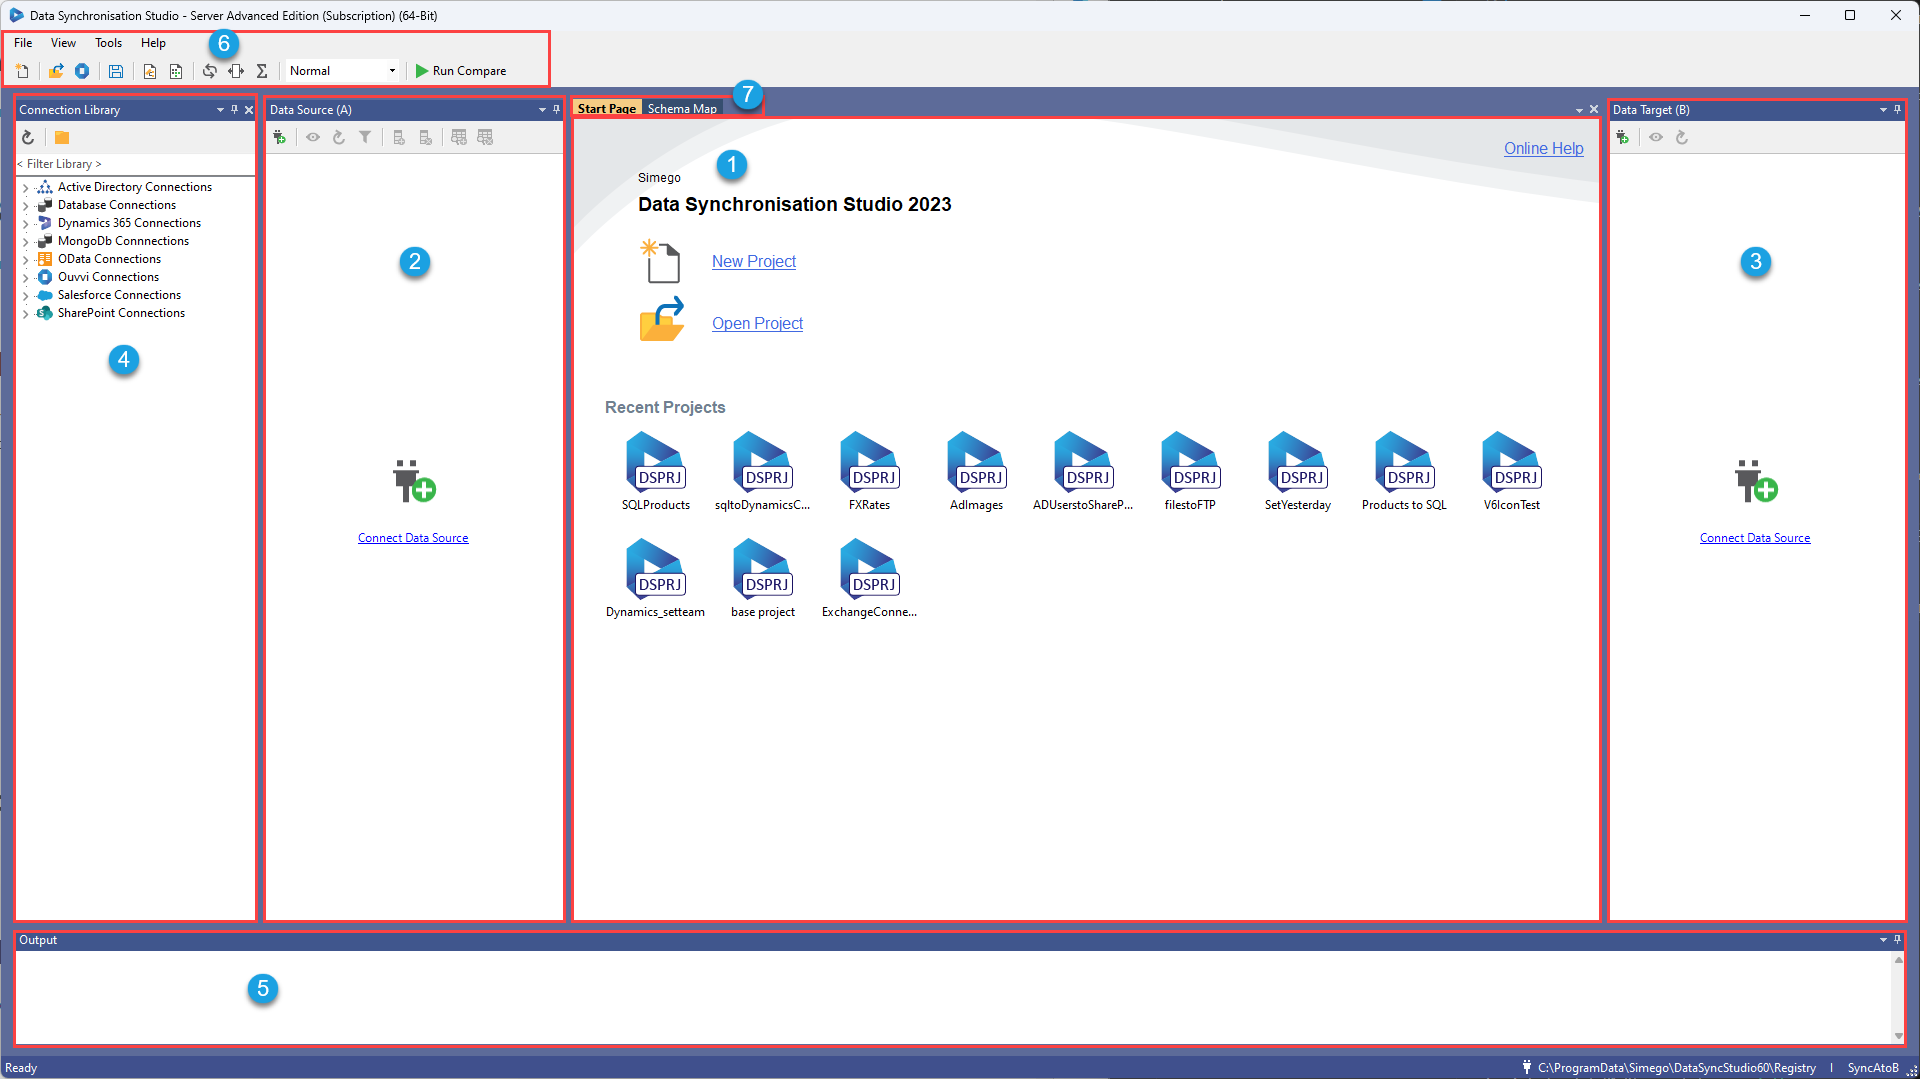The image size is (1920, 1079).
Task: Click connect plug icon in Data Source A toolbar
Action: tap(280, 137)
